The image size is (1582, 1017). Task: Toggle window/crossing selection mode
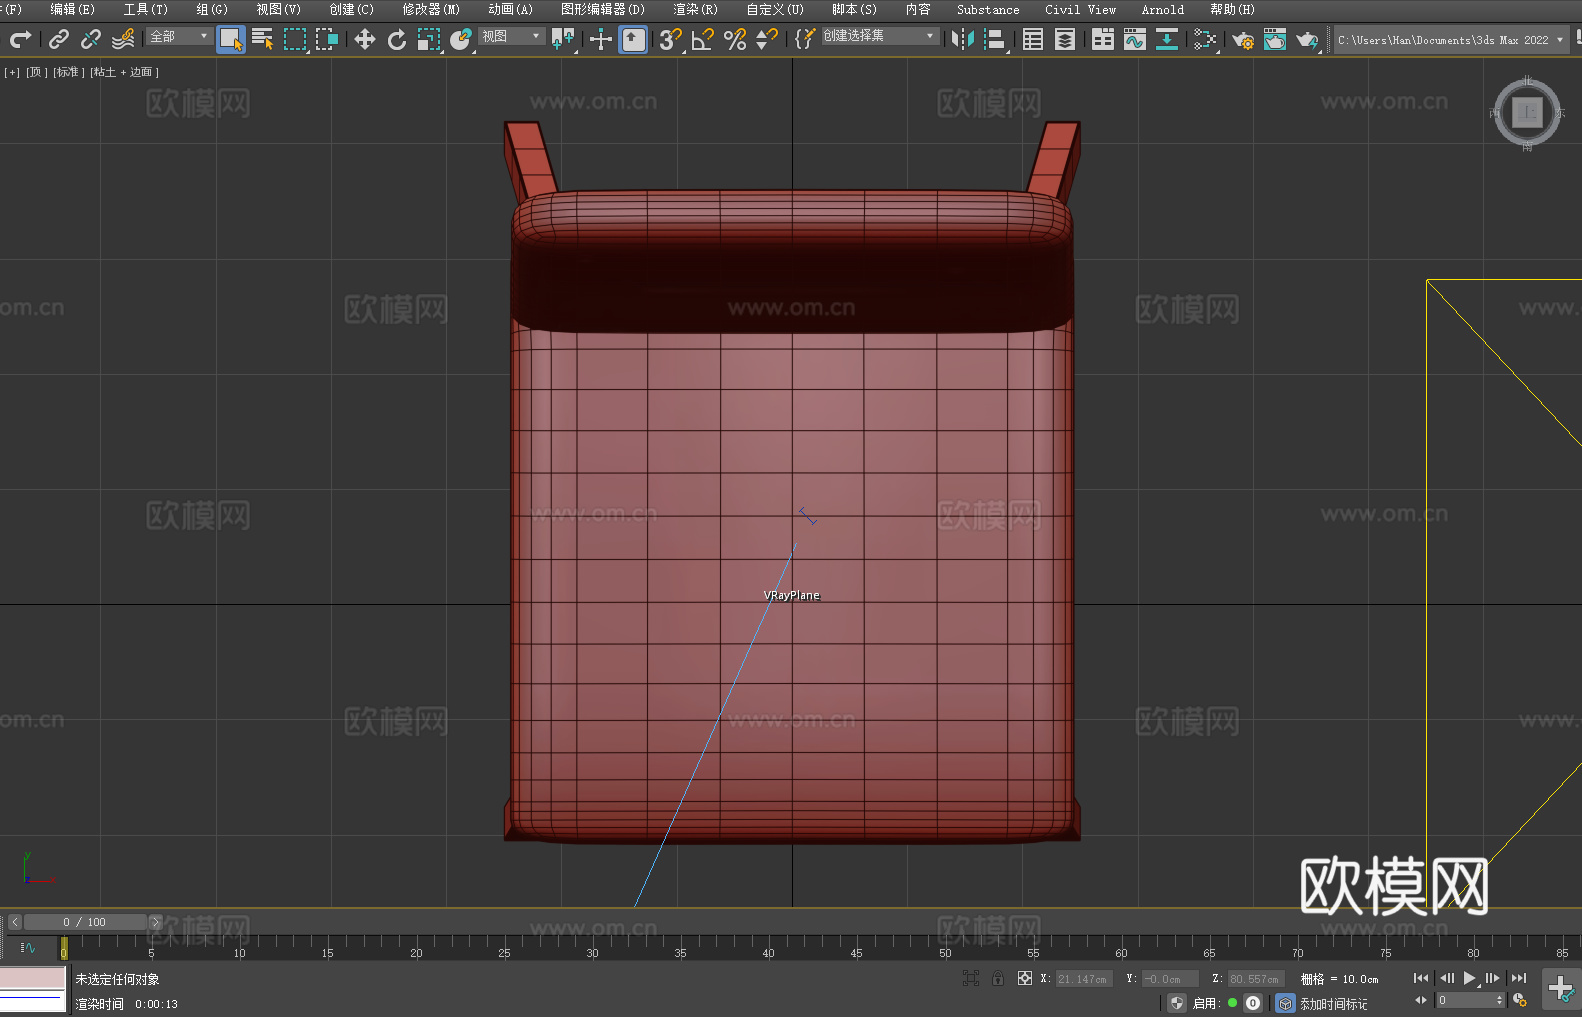[x=327, y=39]
